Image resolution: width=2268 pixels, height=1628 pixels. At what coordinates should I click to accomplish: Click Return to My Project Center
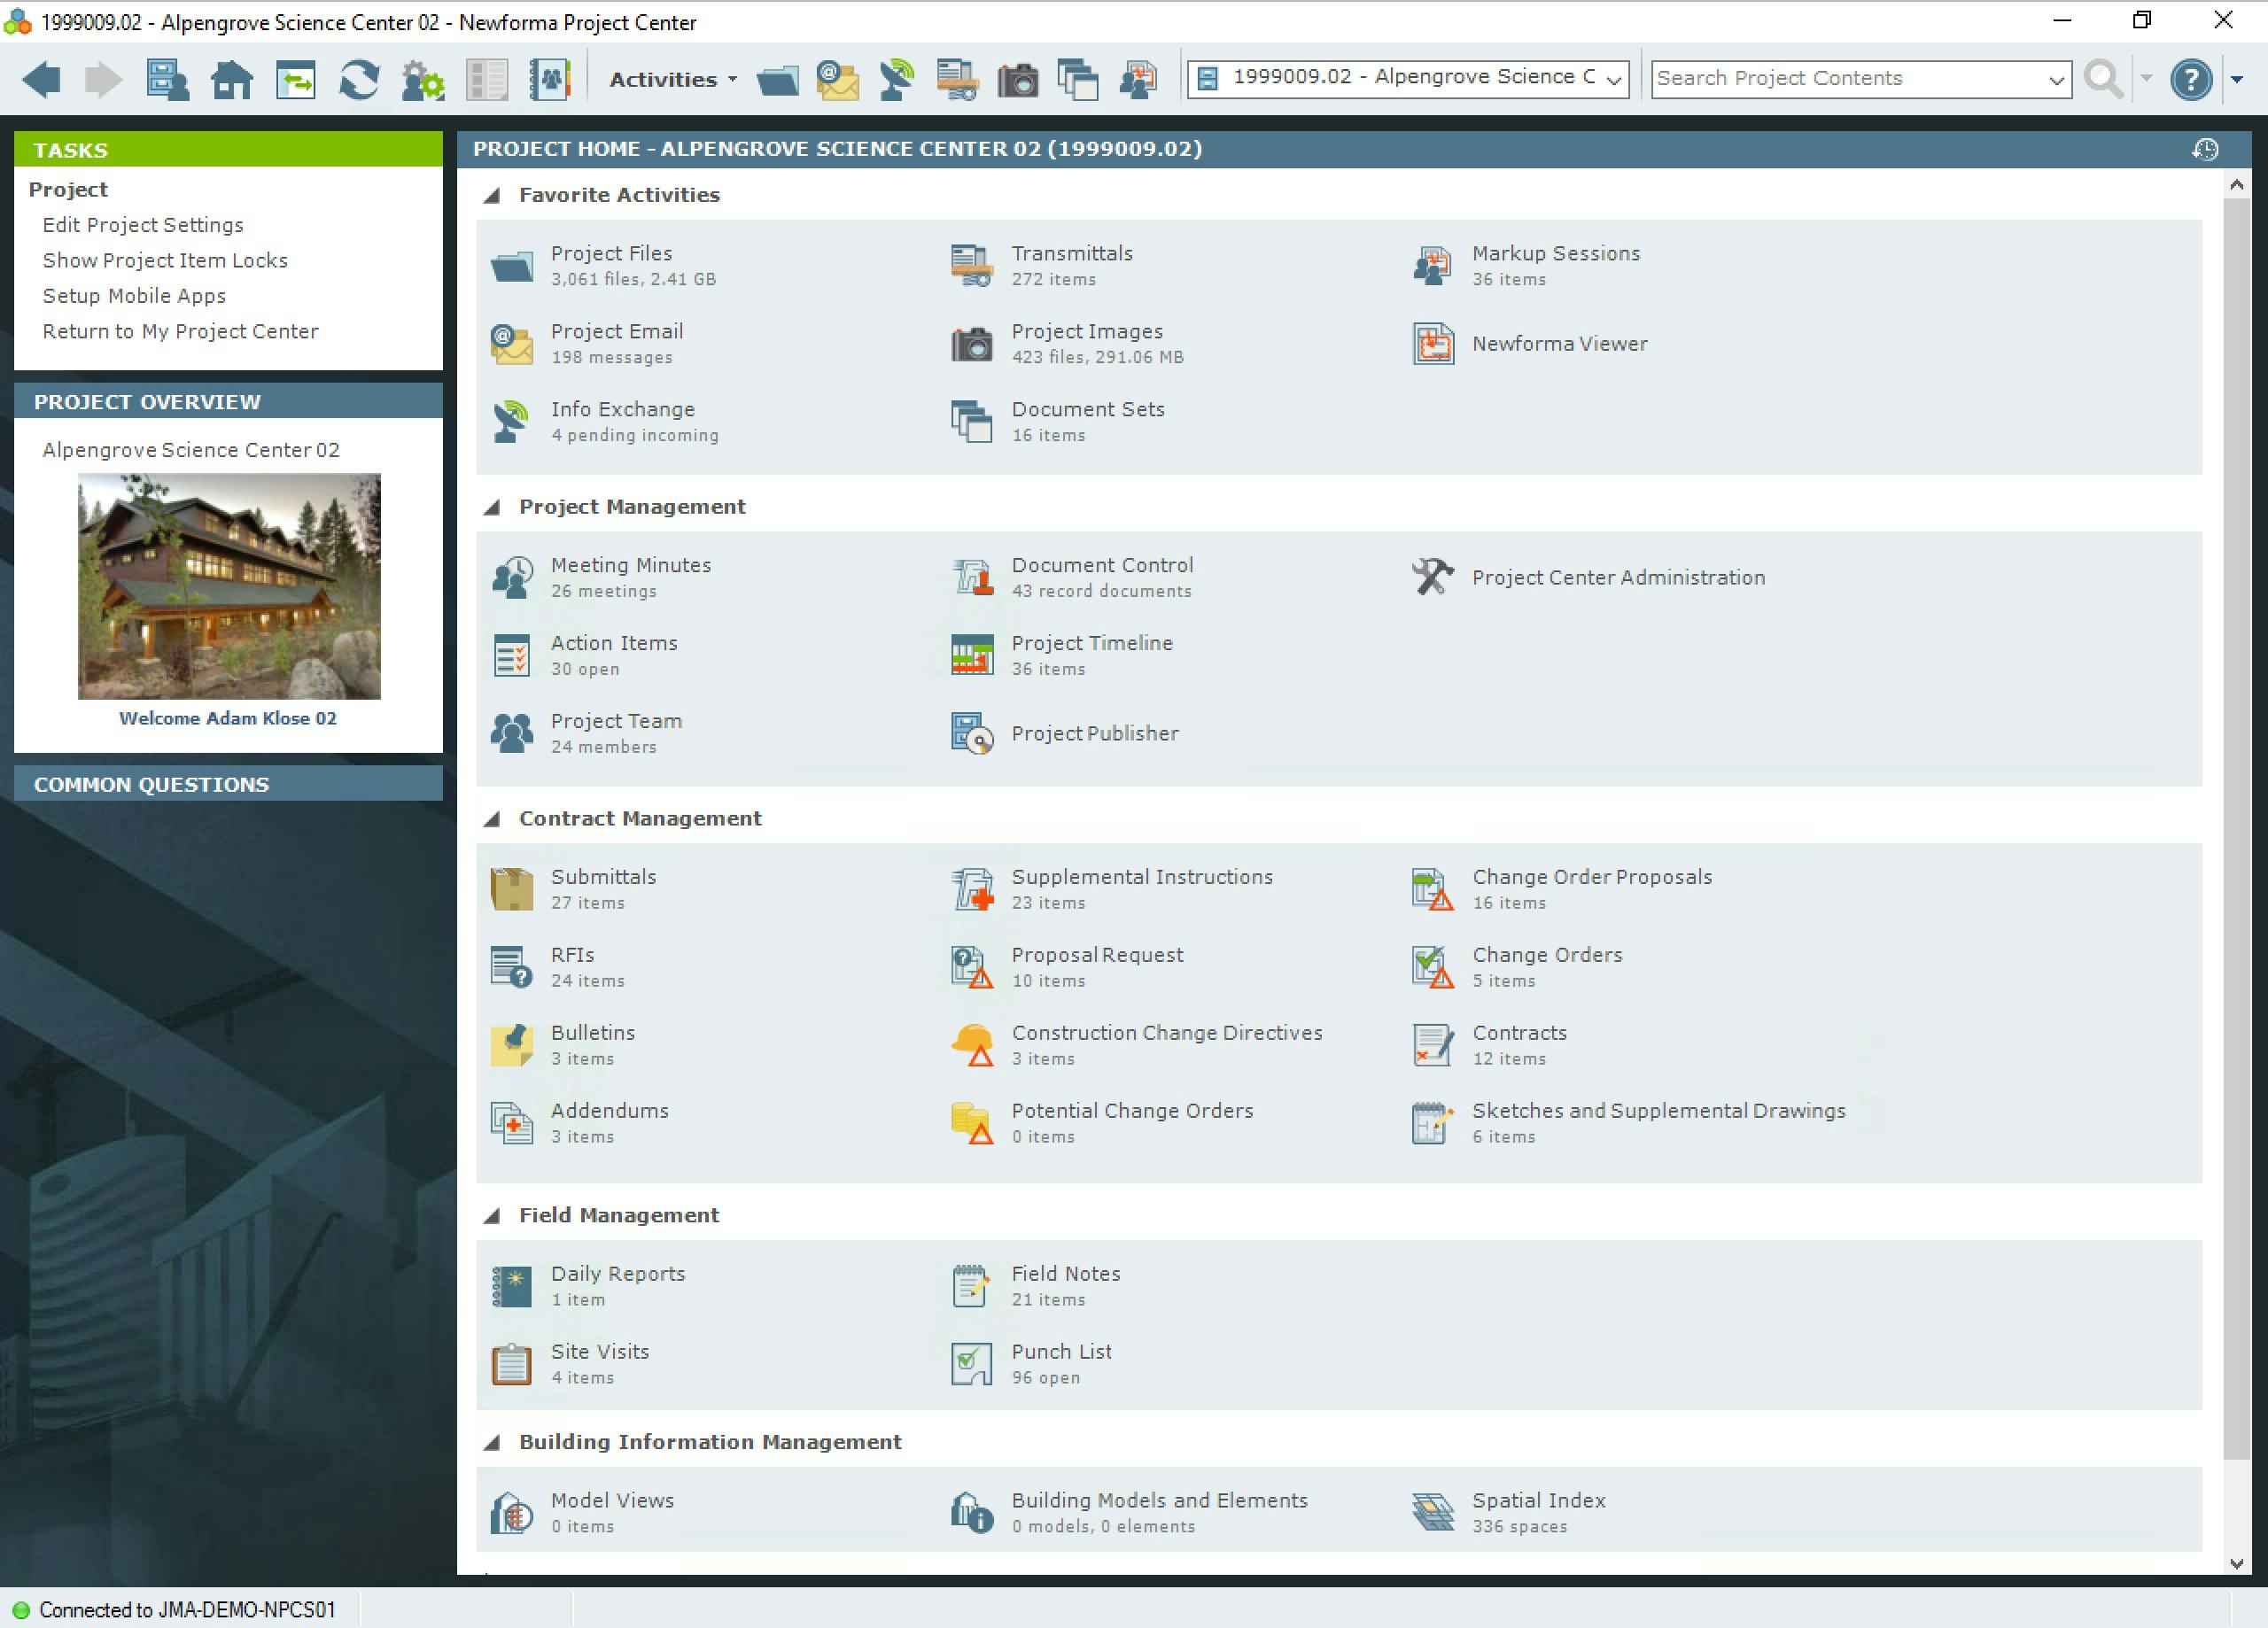pyautogui.click(x=180, y=331)
